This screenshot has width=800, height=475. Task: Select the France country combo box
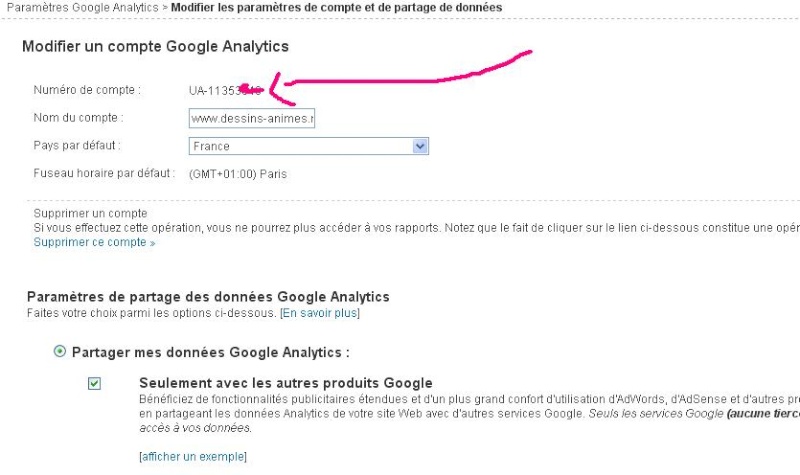click(309, 146)
